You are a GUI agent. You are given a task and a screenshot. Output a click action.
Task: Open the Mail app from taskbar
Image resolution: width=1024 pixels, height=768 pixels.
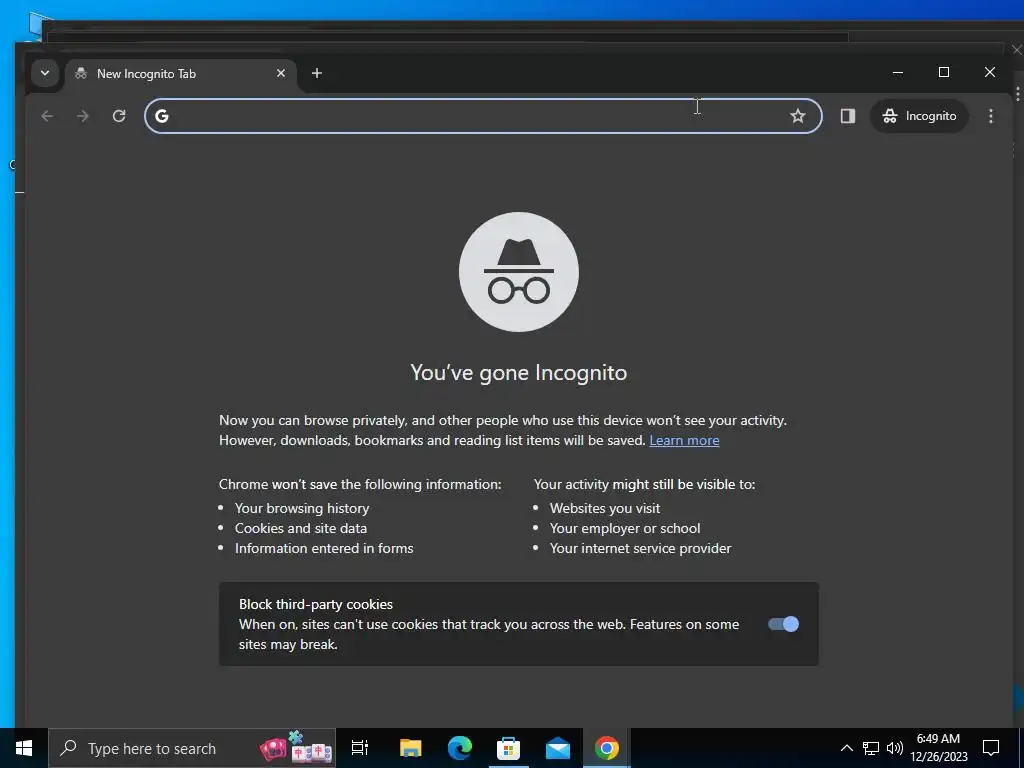558,748
